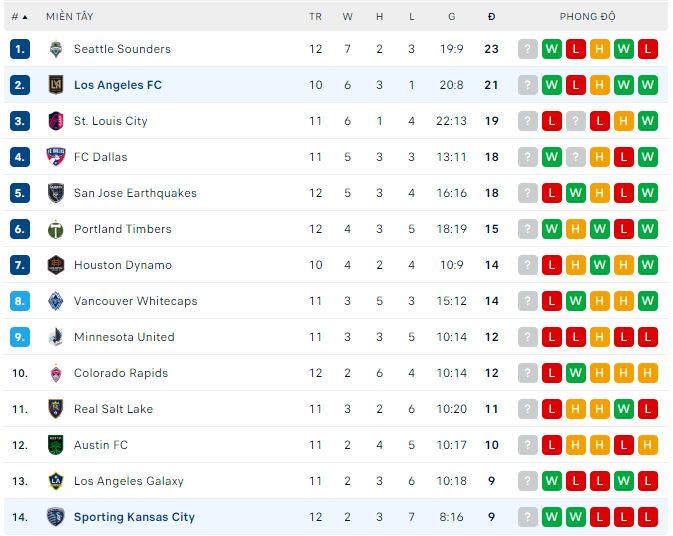
Task: Click the FC Dallas crest icon
Action: click(x=55, y=157)
